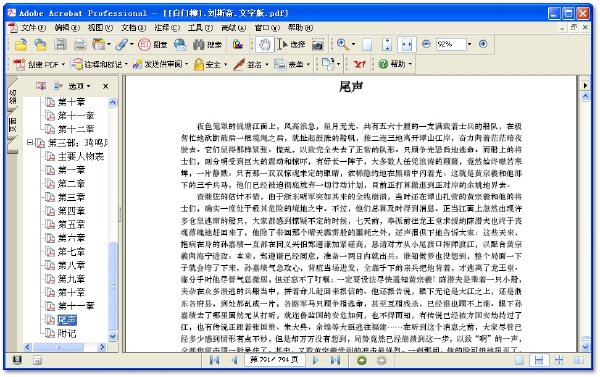The width and height of the screenshot is (600, 377).
Task: Select the Hand tool in the toolbar
Action: pos(264,44)
